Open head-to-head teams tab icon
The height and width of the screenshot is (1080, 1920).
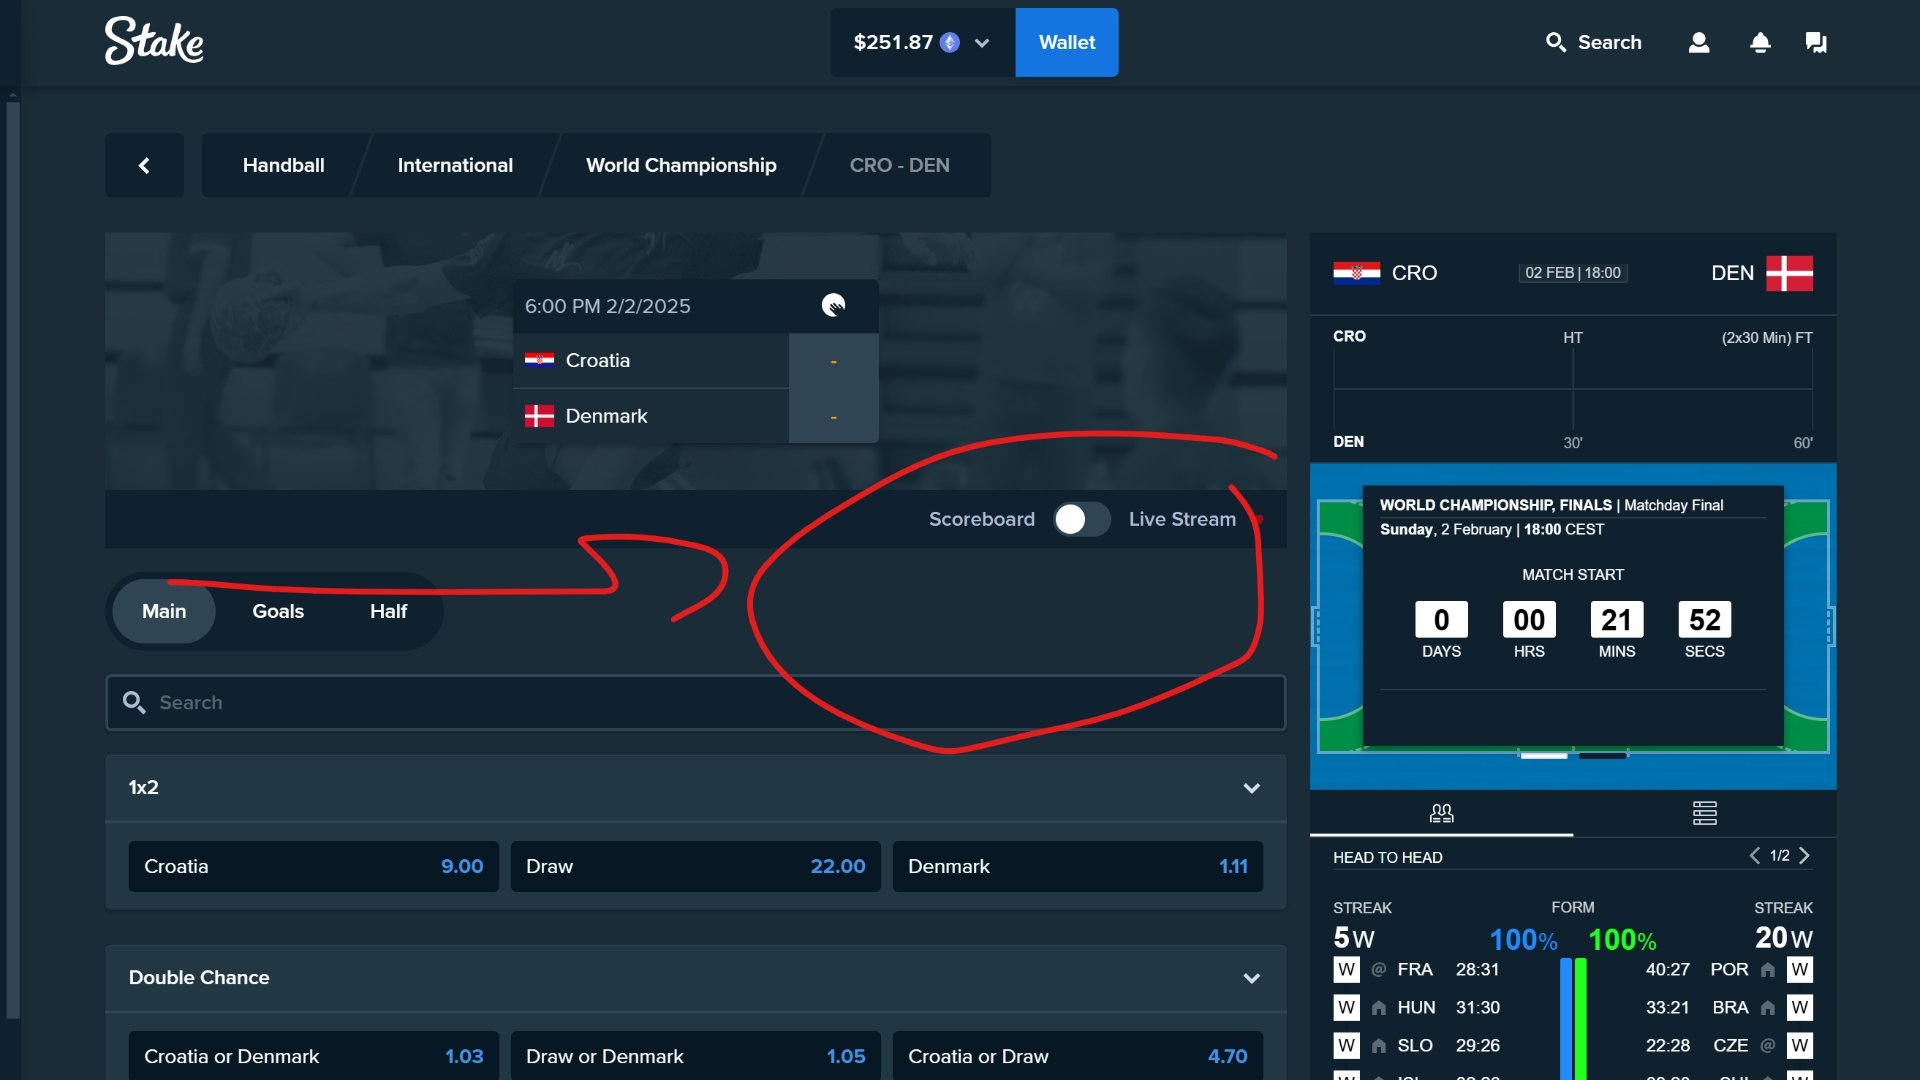(1441, 813)
